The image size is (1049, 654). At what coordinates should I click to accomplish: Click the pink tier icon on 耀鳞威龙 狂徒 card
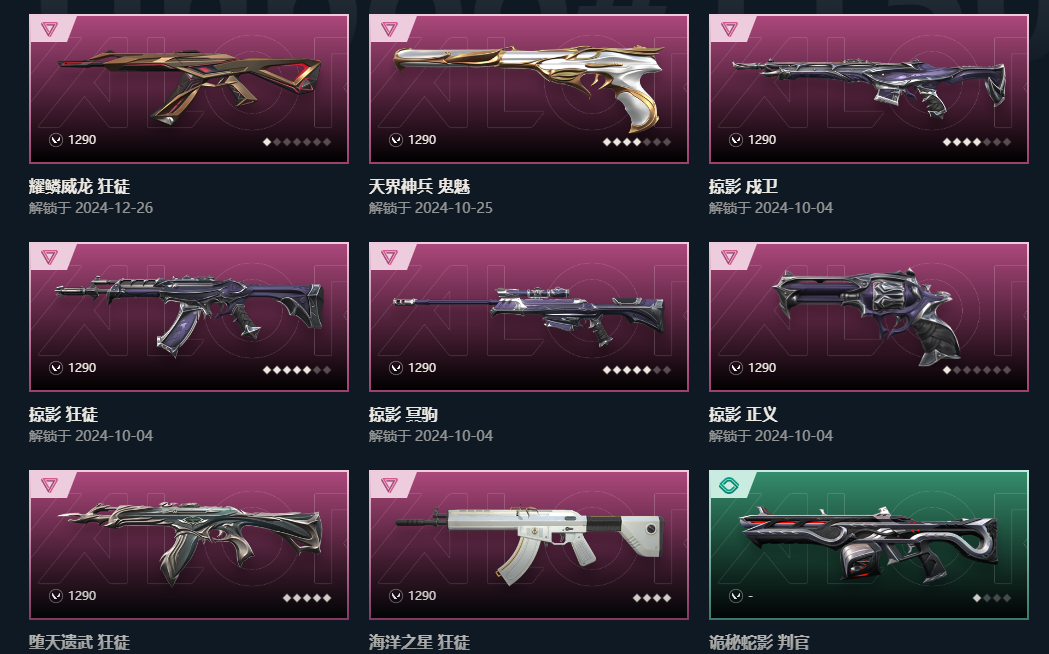(50, 29)
